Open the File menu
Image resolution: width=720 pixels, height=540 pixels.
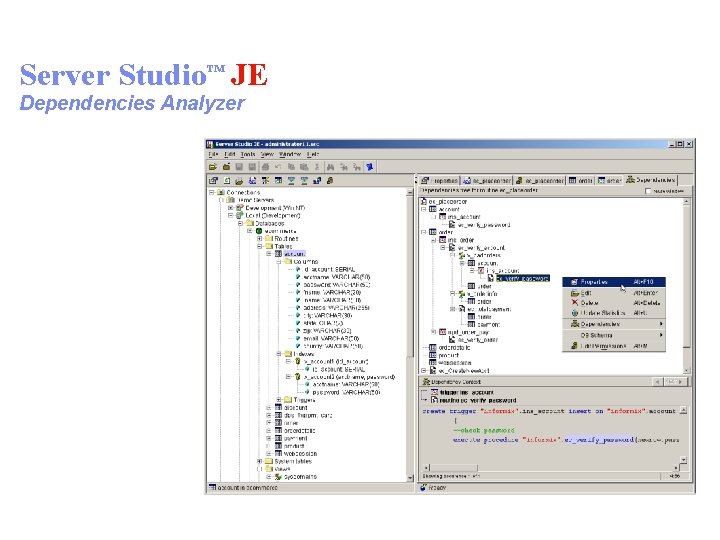coord(214,154)
